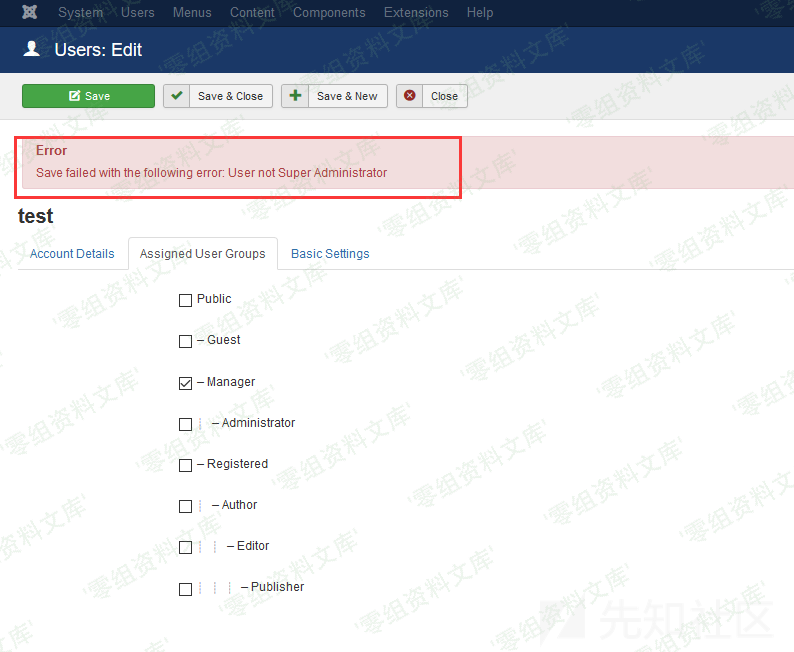Select the Publisher group checkbox

click(x=185, y=589)
